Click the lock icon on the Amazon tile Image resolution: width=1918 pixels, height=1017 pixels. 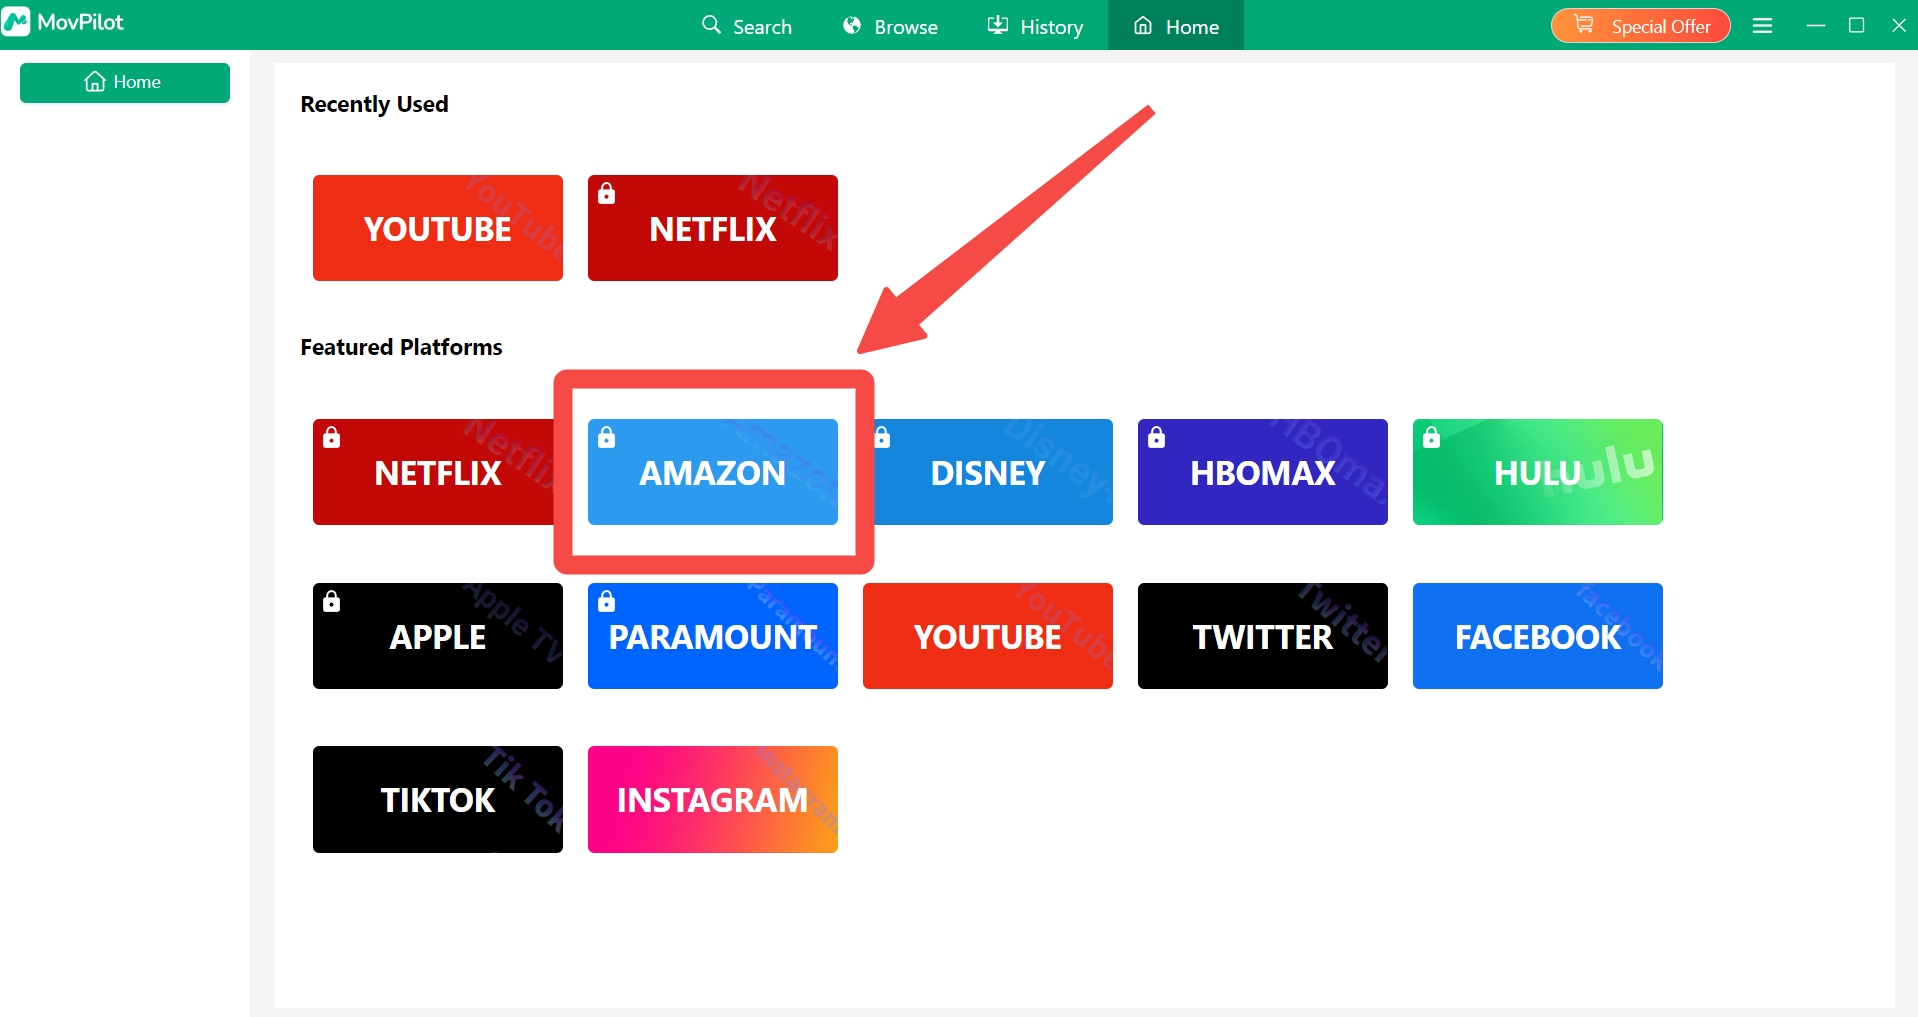pyautogui.click(x=607, y=437)
